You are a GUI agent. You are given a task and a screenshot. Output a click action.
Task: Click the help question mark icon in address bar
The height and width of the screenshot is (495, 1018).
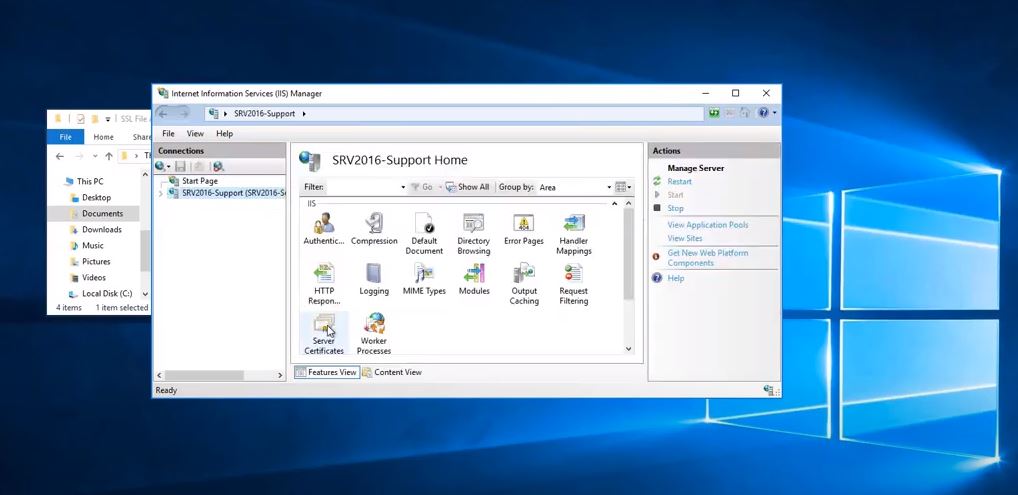coord(764,113)
